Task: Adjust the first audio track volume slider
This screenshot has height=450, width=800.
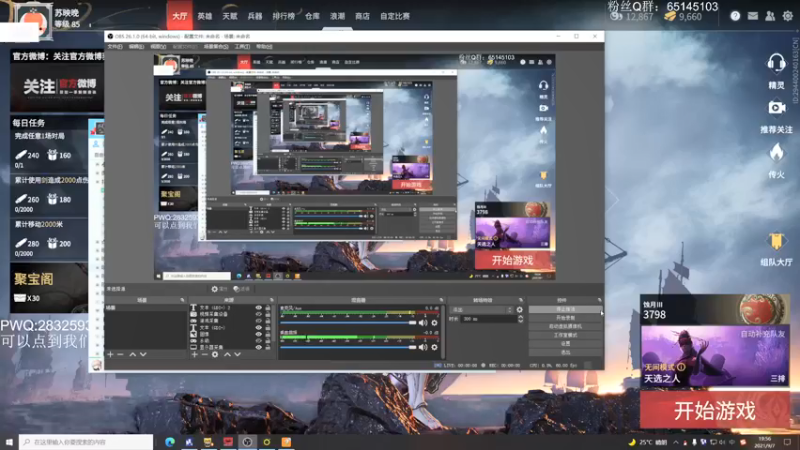Action: coord(348,322)
